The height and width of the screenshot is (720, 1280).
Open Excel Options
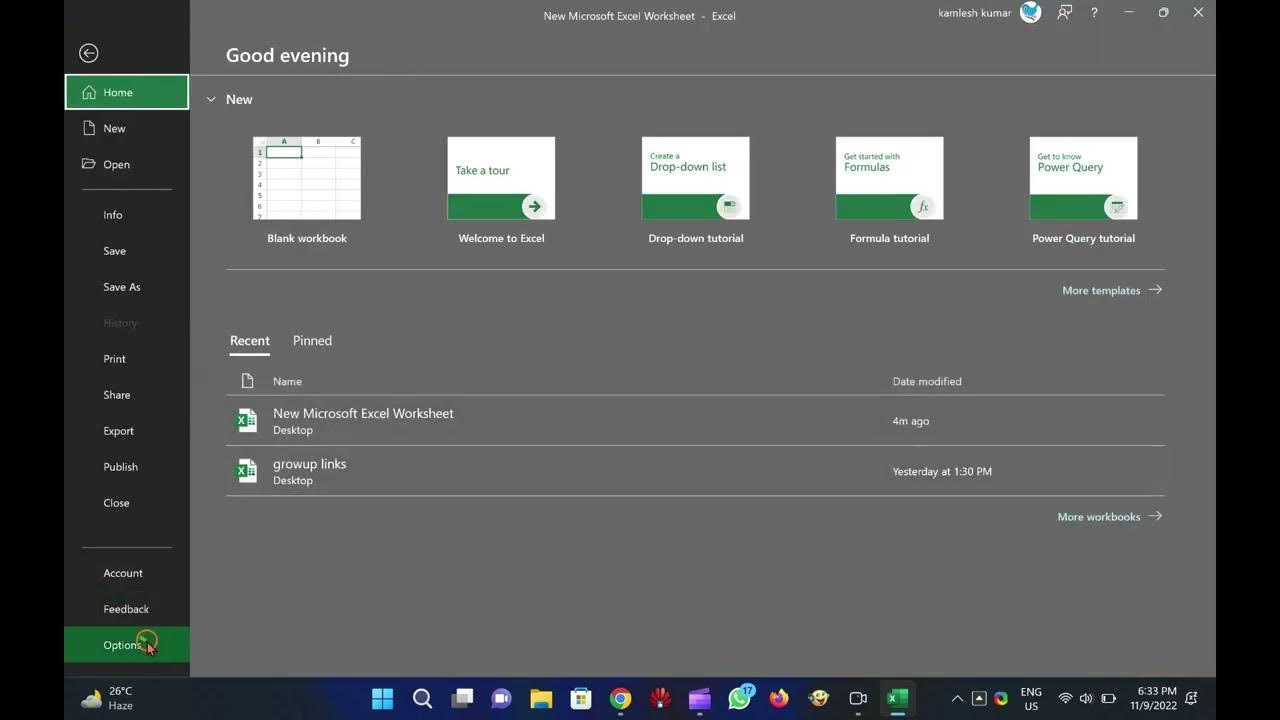tap(127, 645)
